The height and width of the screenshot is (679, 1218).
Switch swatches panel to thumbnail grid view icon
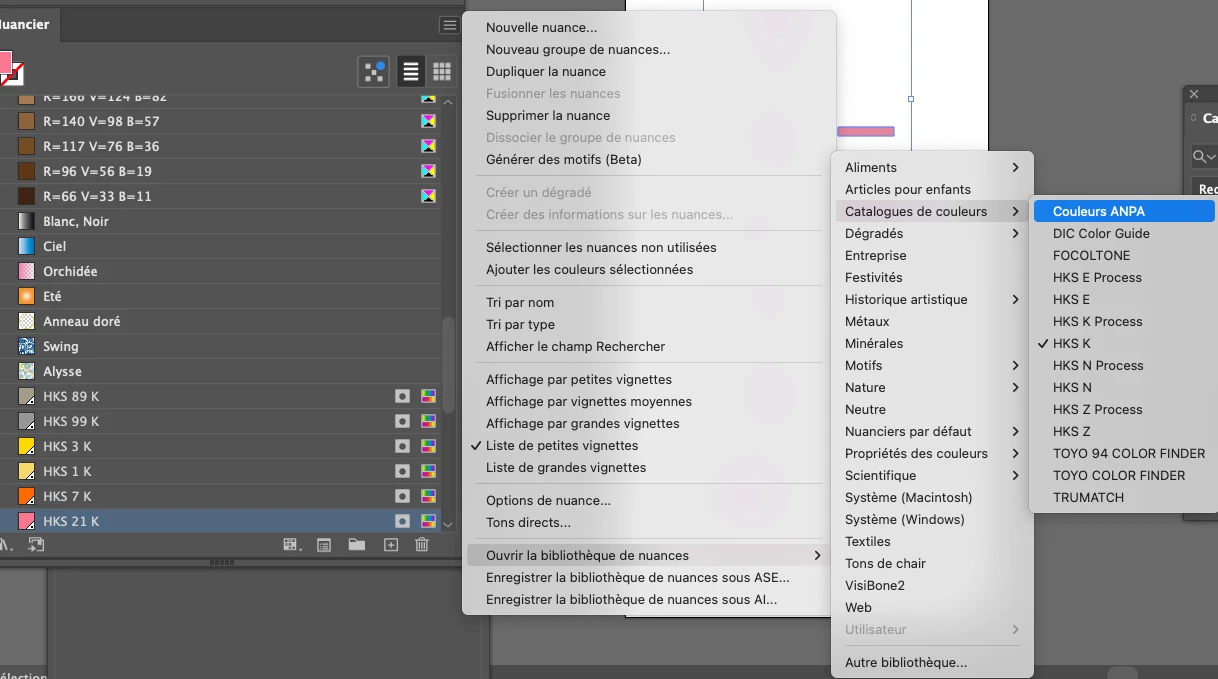(x=441, y=71)
